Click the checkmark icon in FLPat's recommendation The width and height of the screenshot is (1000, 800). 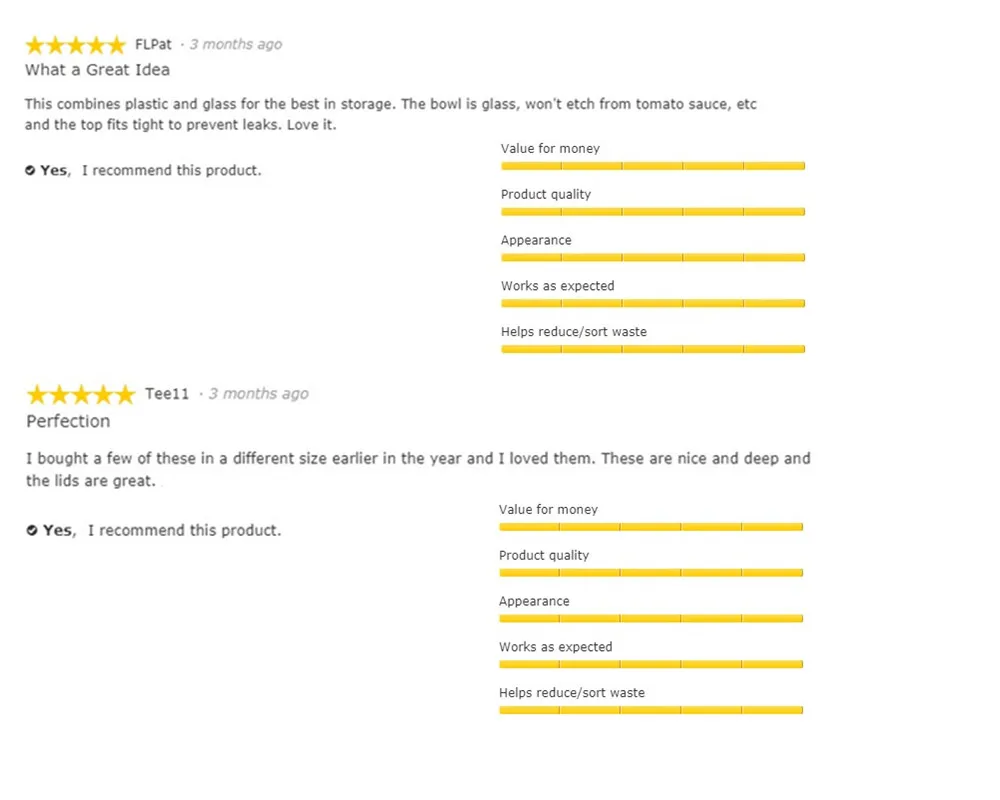coord(30,171)
